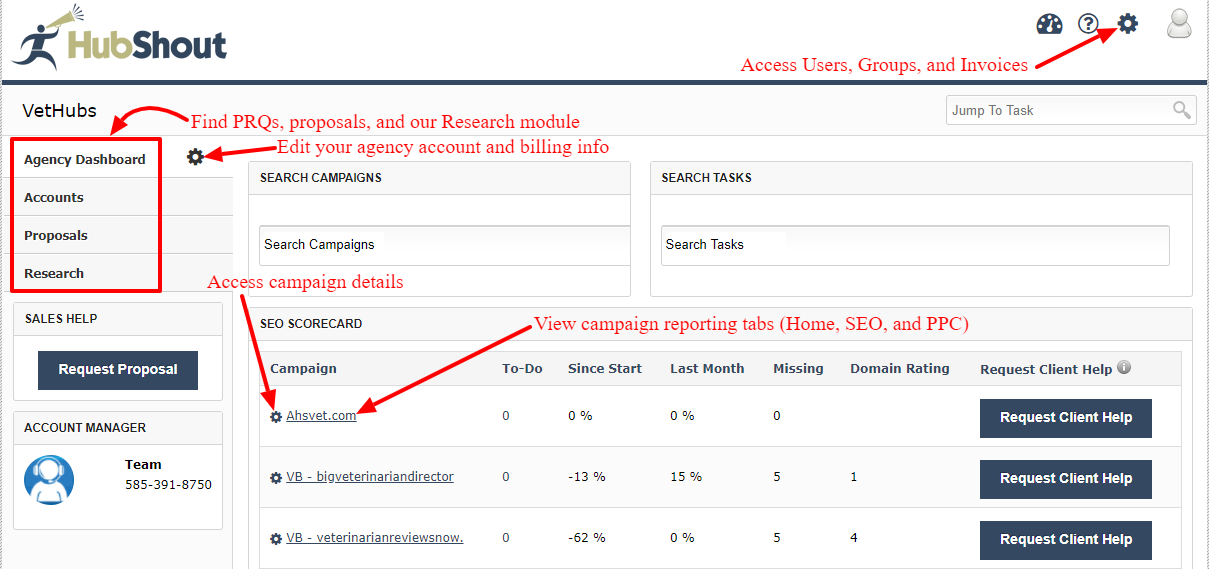Viewport: 1209px width, 569px height.
Task: Click the -62 % Since Start value
Action: [x=587, y=538]
